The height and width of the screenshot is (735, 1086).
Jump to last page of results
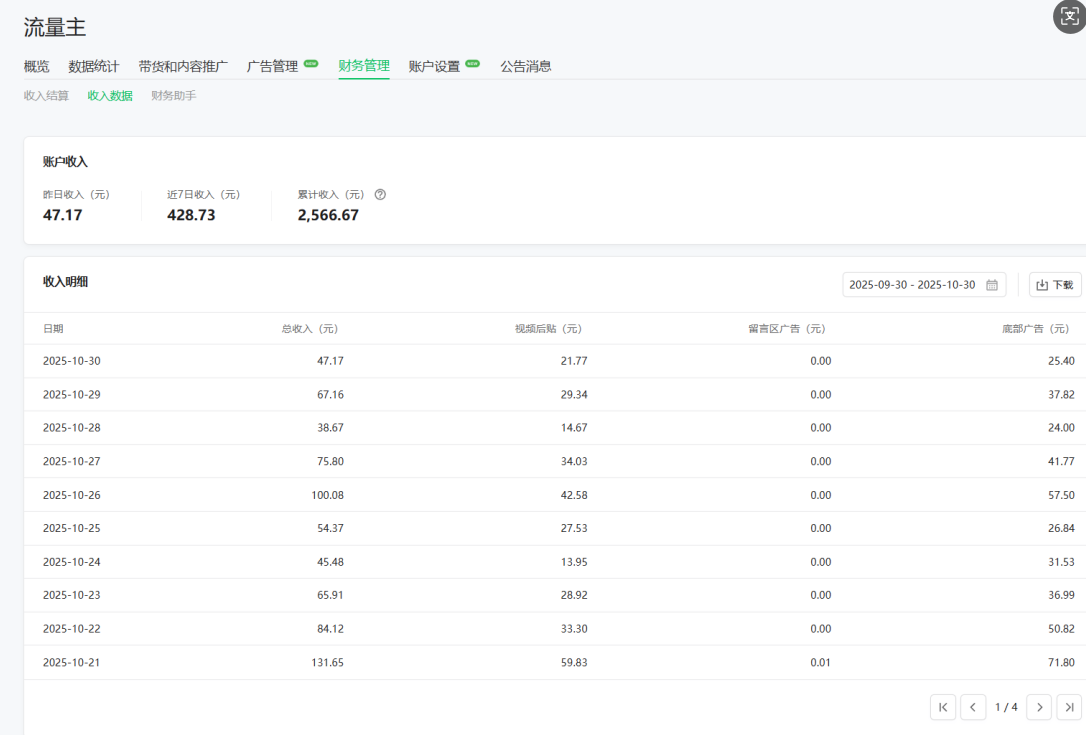coord(1069,707)
